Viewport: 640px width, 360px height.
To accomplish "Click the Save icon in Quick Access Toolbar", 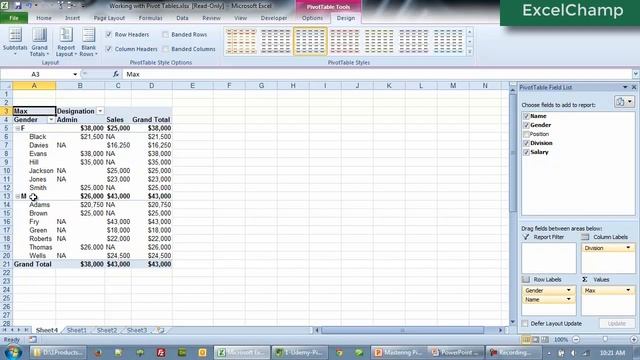I will 18,6.
